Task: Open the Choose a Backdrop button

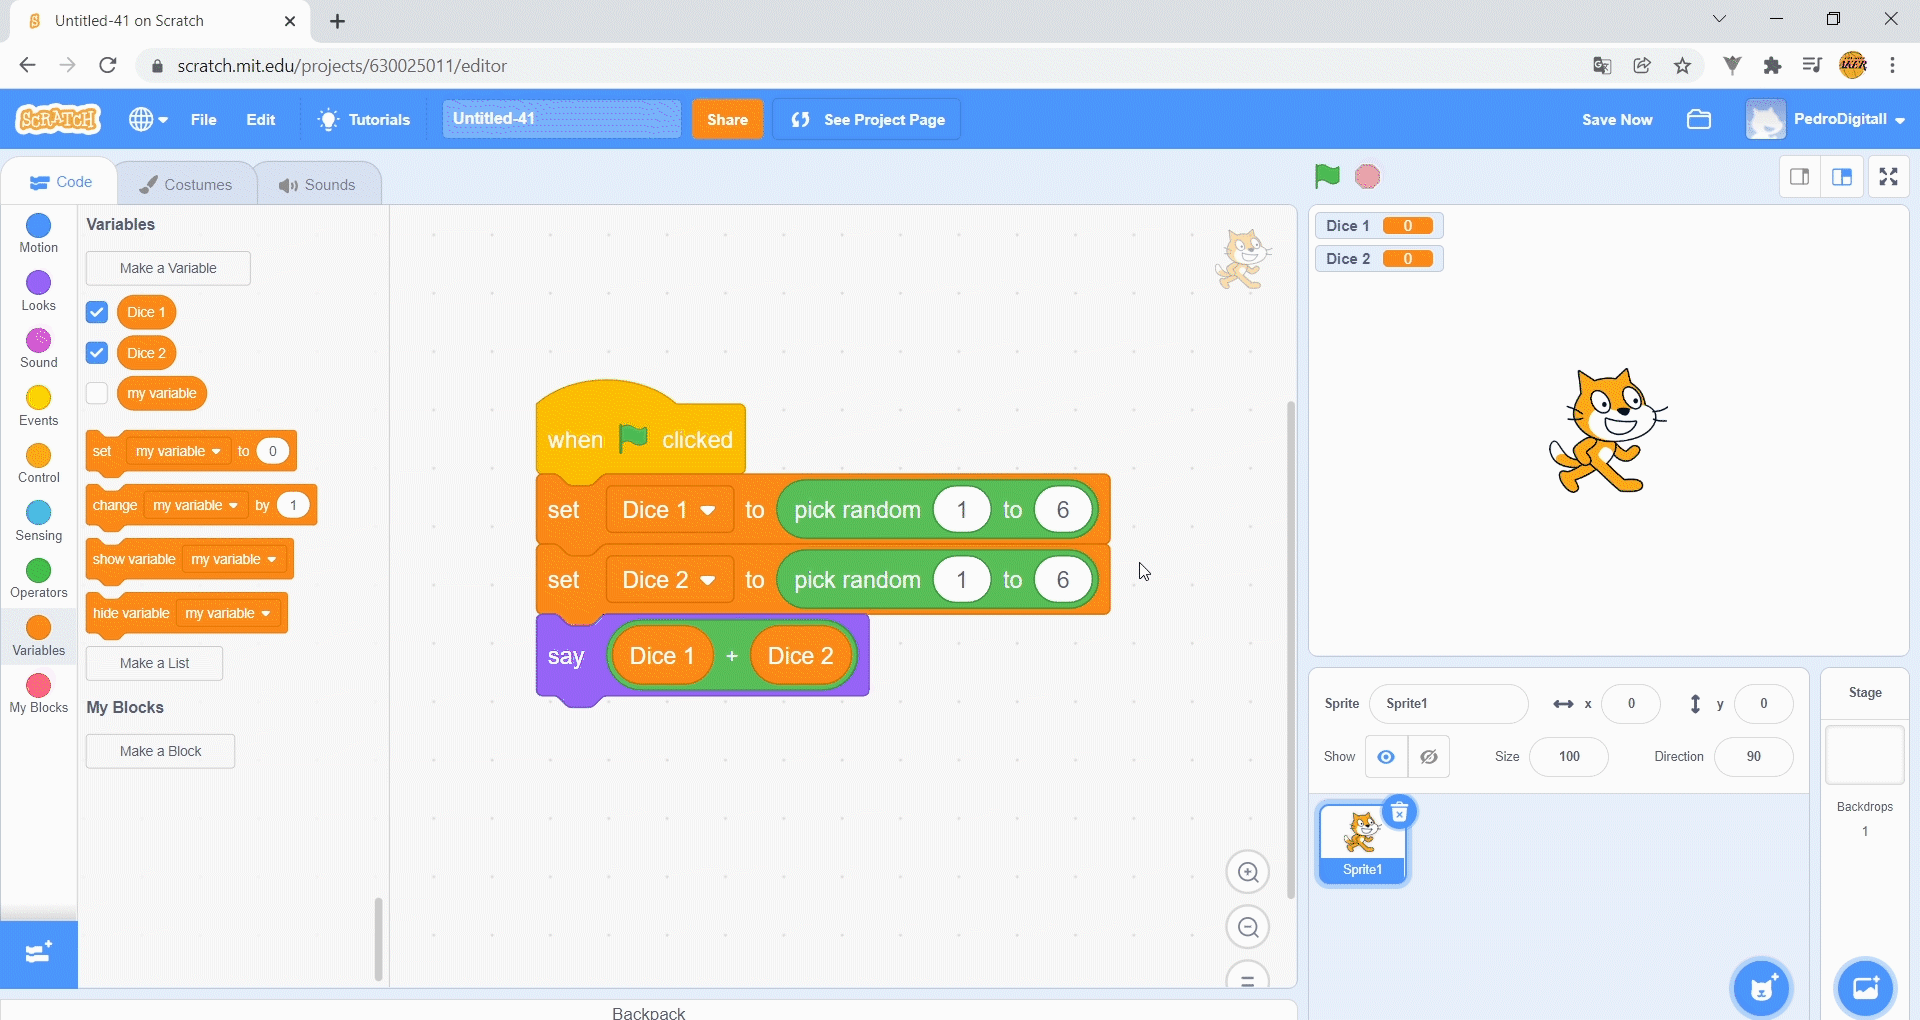Action: point(1866,988)
